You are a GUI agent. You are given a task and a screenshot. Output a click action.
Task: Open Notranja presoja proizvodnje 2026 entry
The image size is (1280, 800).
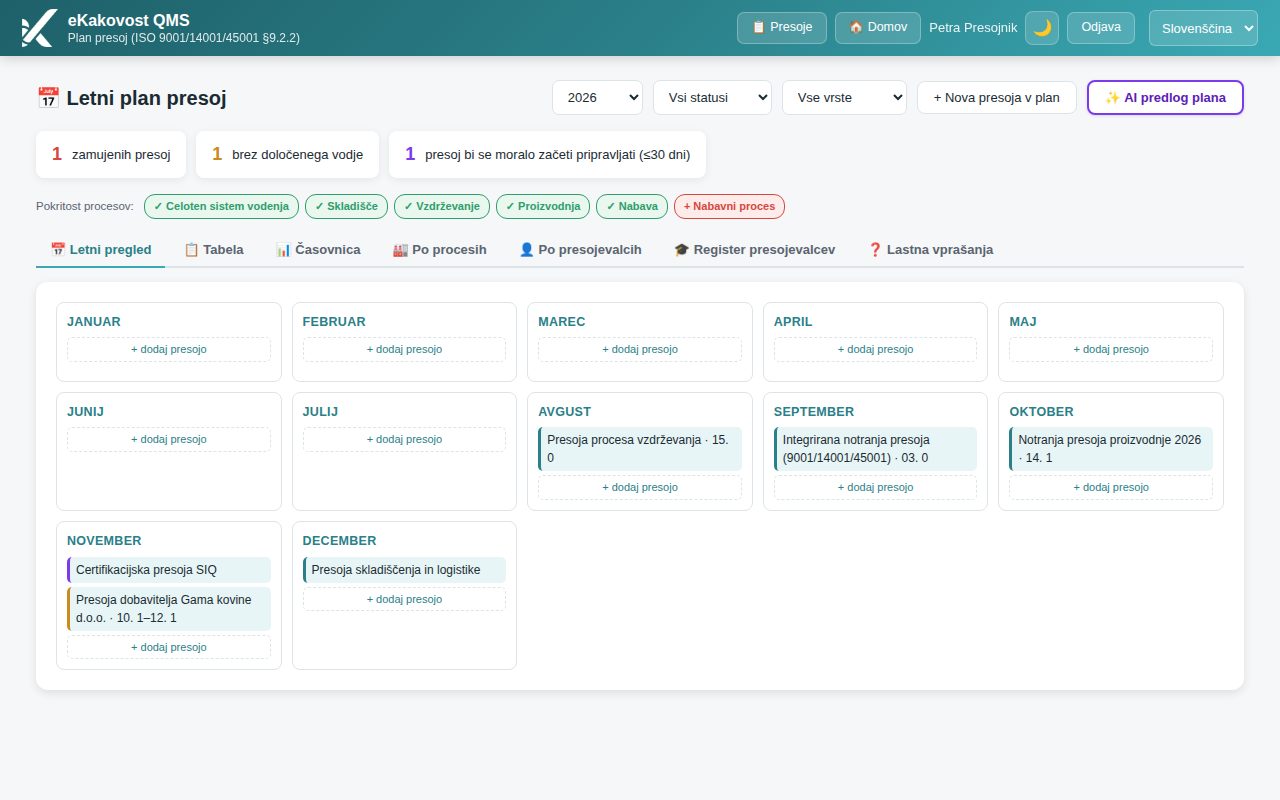coord(1111,449)
